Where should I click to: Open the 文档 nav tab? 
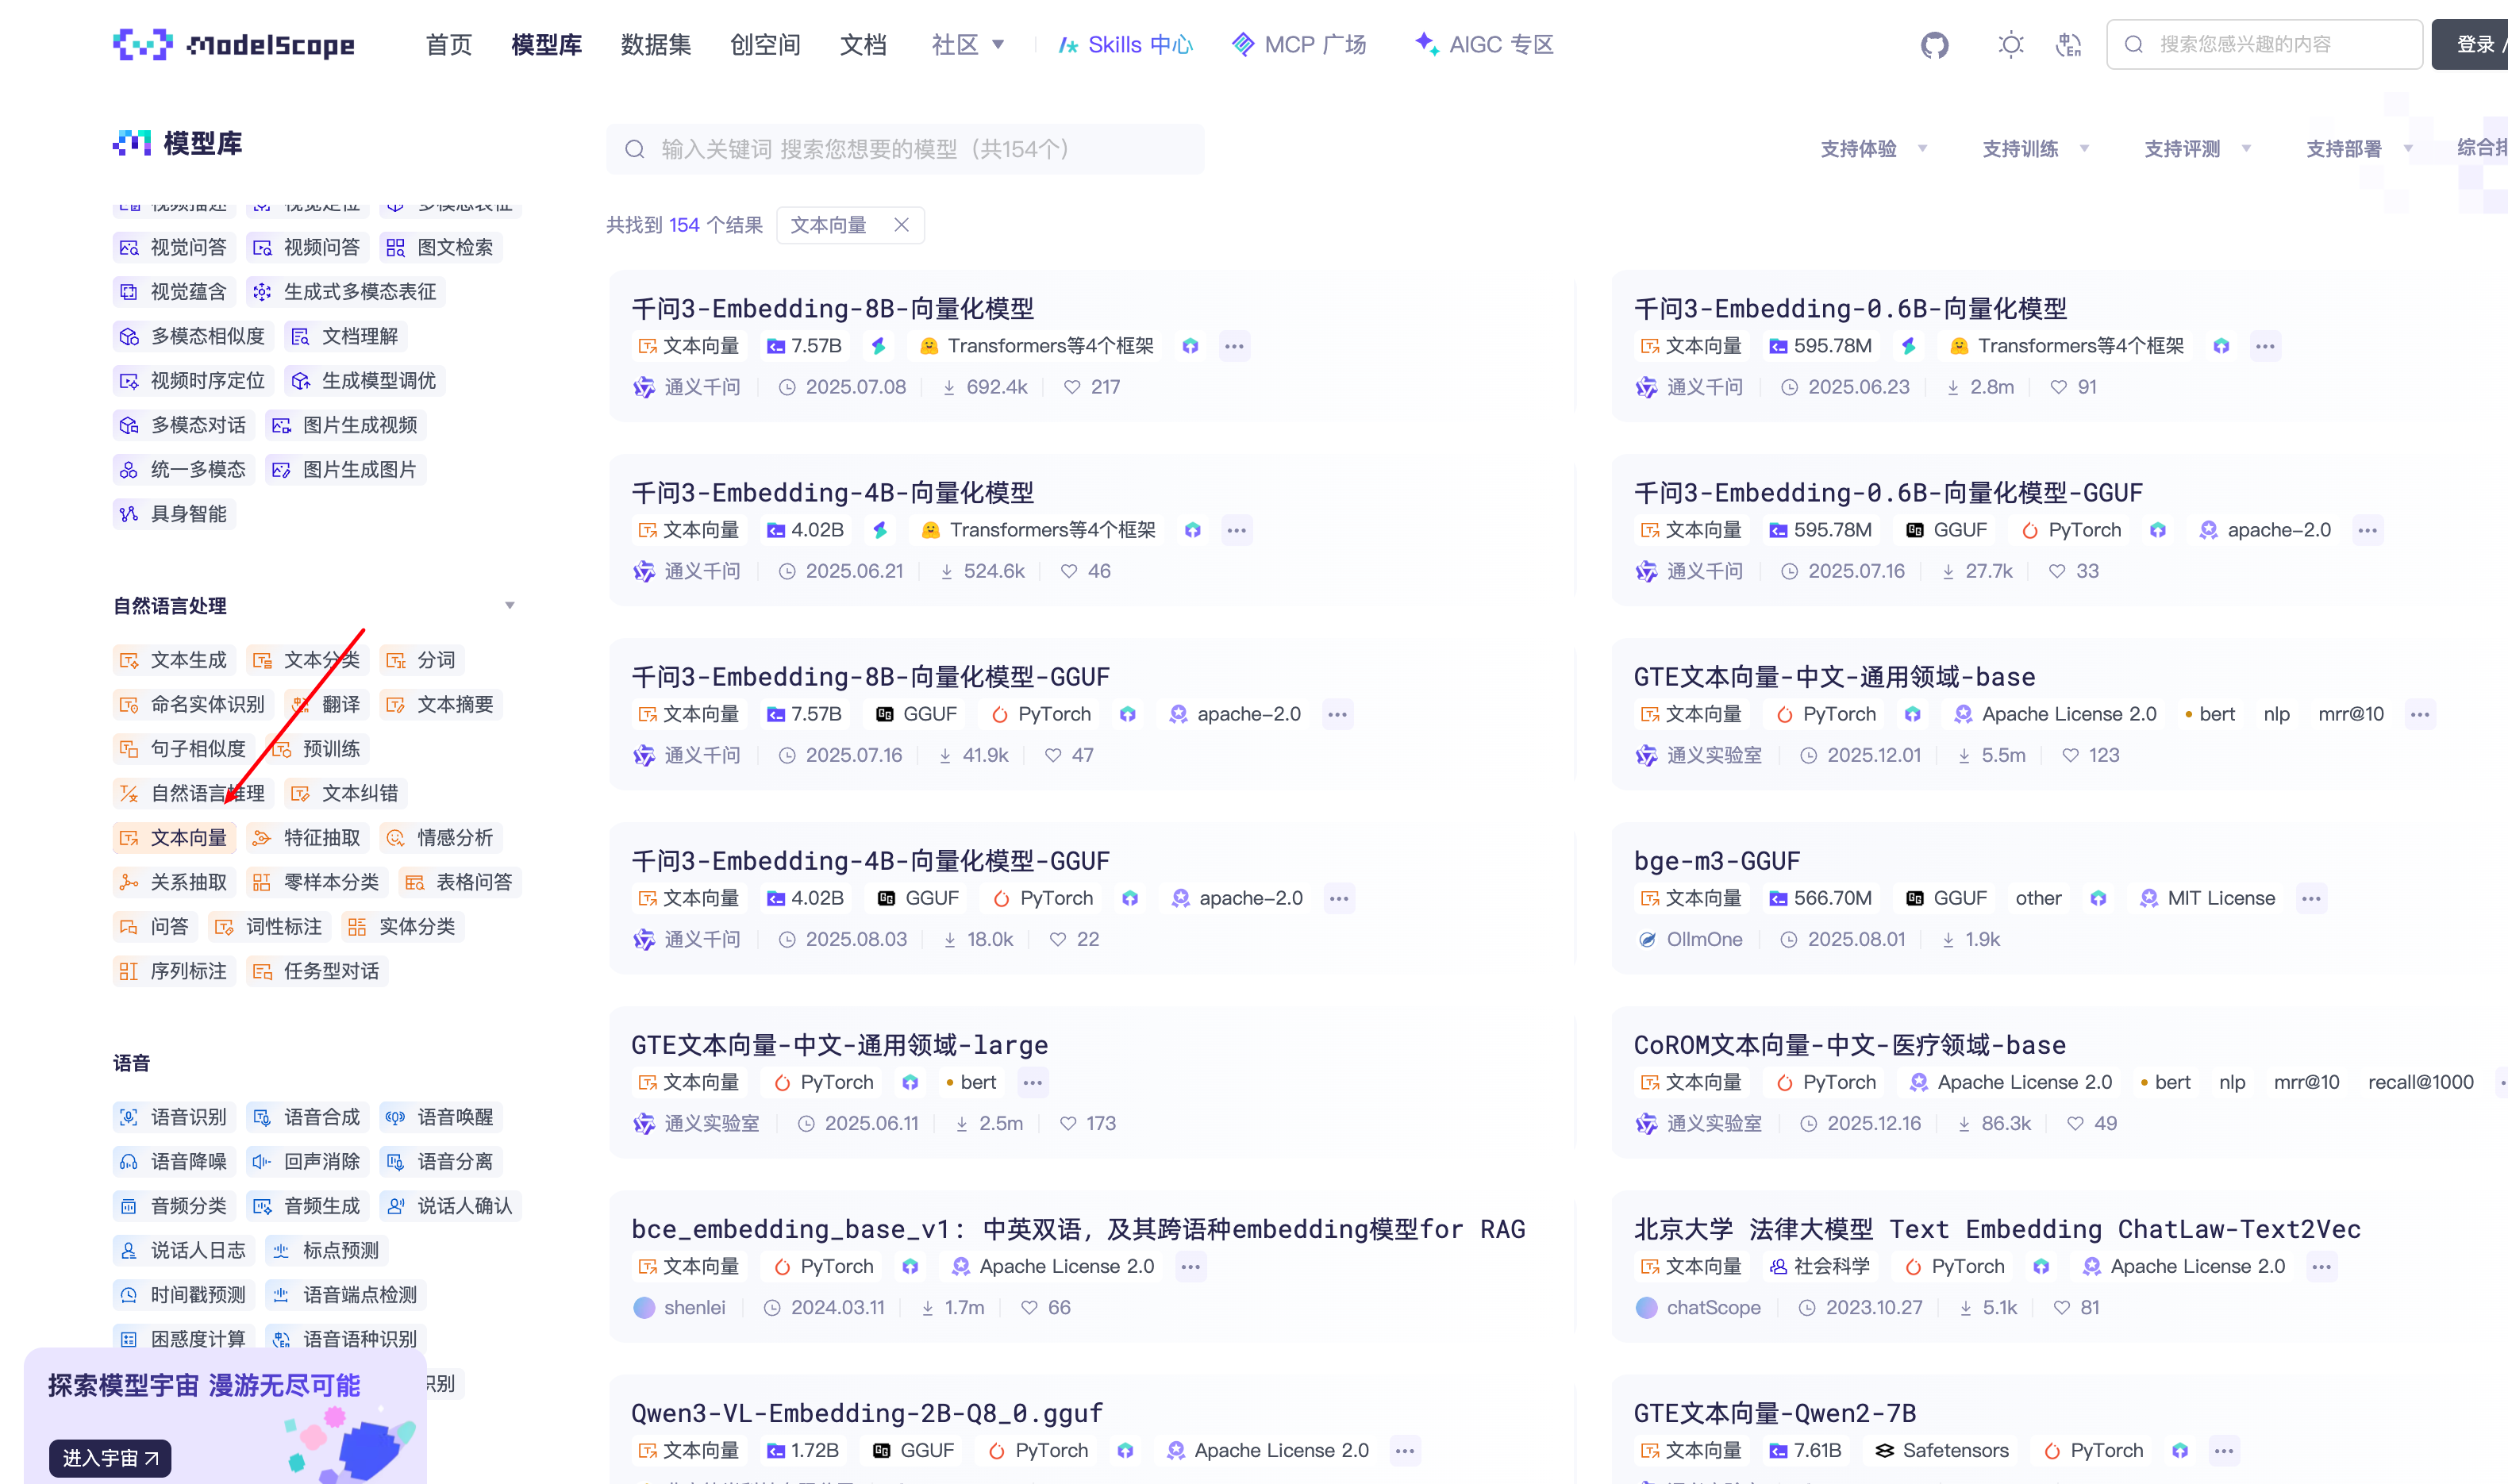(x=863, y=45)
